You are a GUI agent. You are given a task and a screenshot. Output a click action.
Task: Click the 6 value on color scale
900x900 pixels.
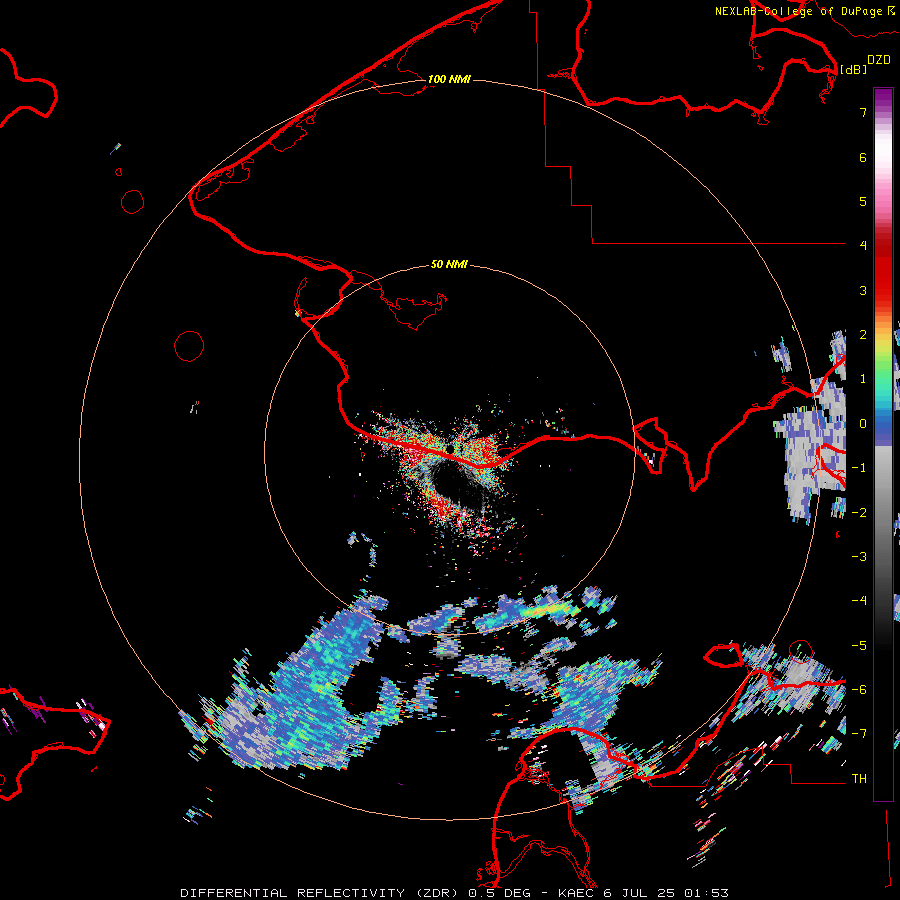point(863,157)
